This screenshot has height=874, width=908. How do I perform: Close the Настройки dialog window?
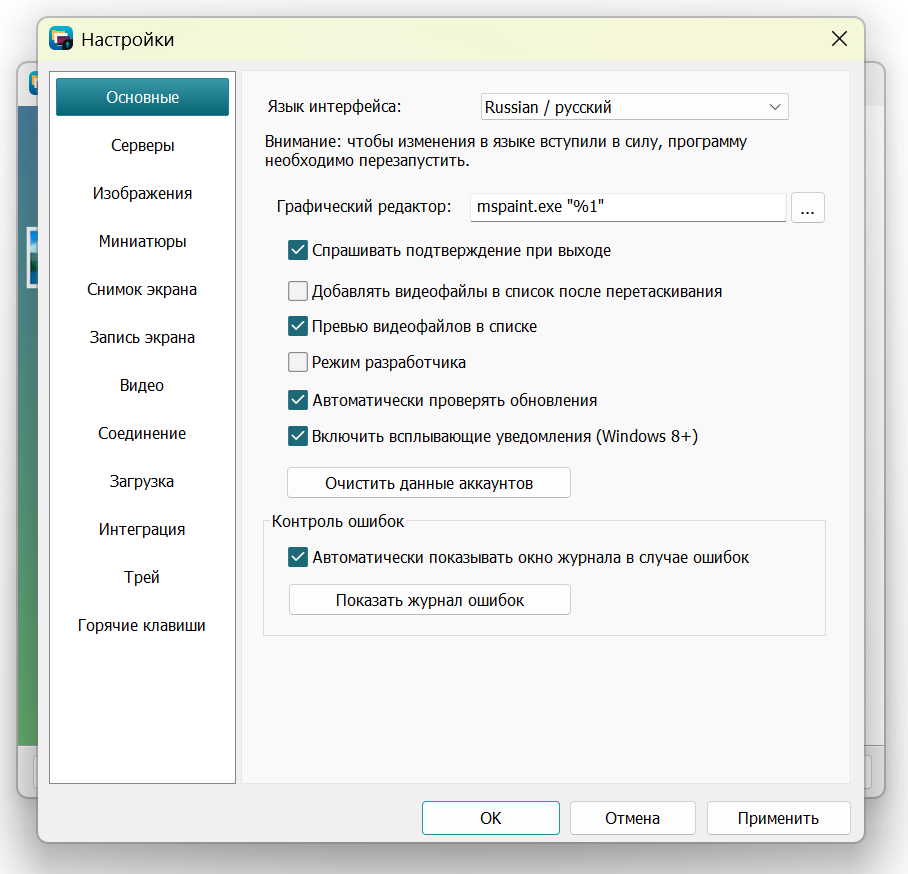click(x=839, y=39)
